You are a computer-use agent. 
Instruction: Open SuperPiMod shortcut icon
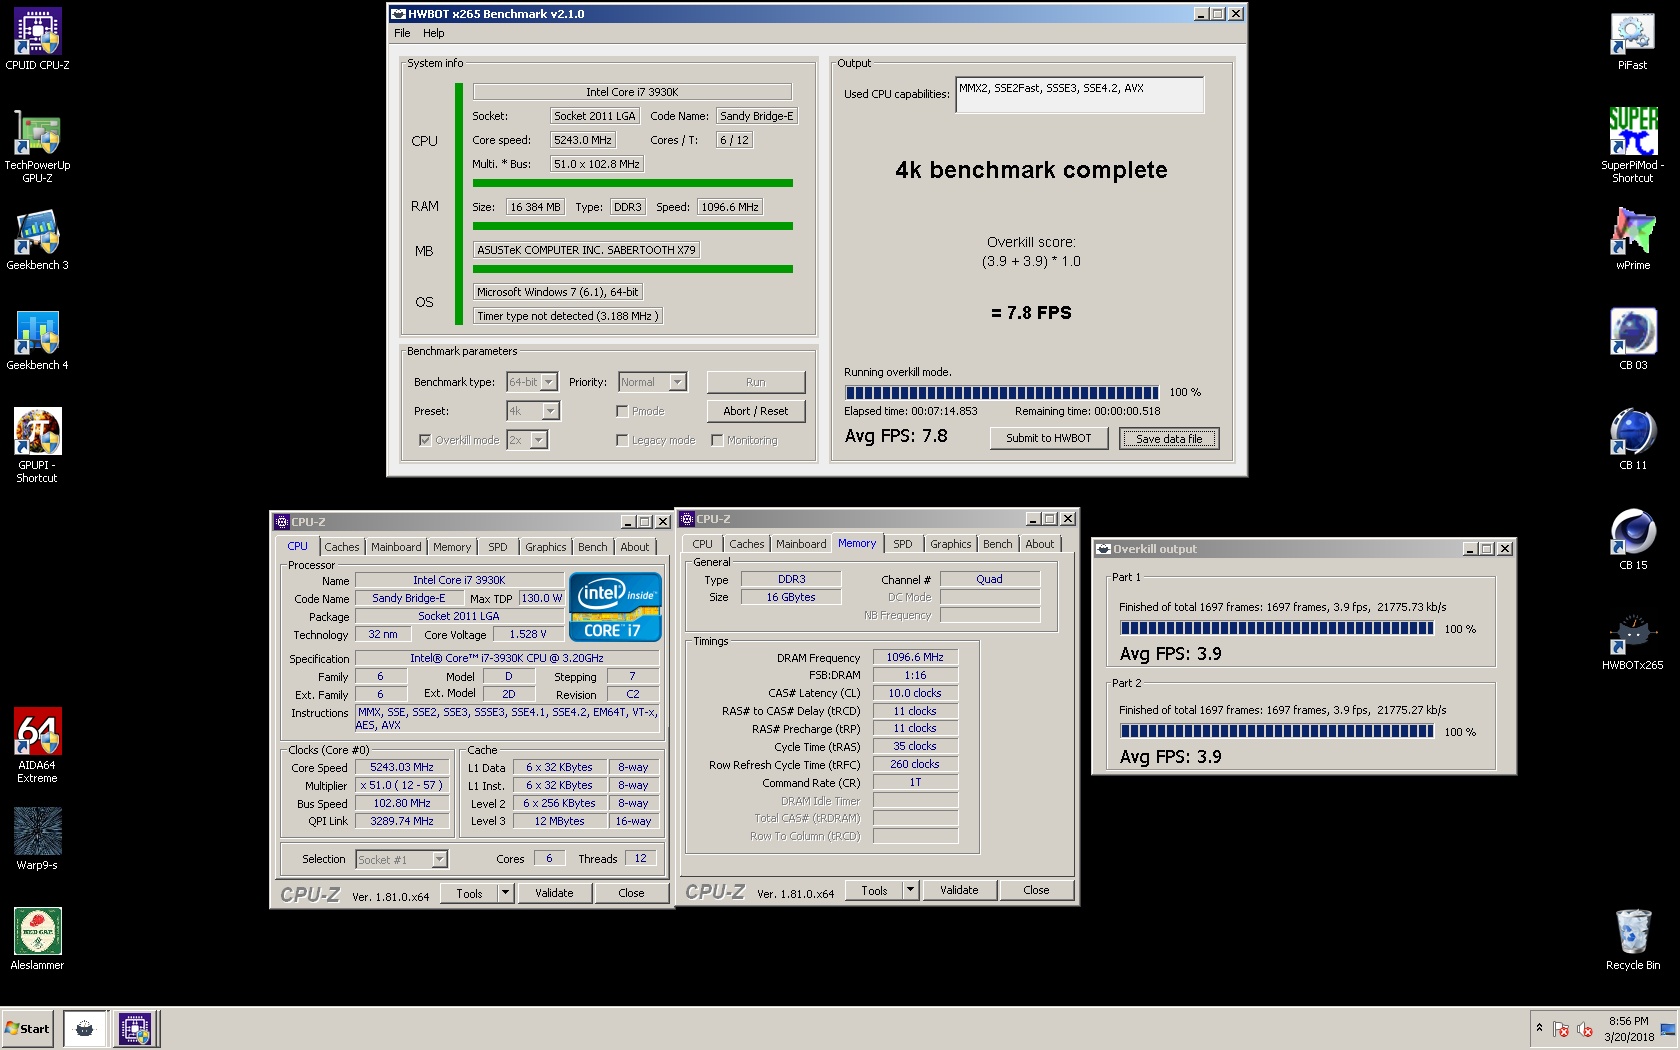tap(1632, 145)
